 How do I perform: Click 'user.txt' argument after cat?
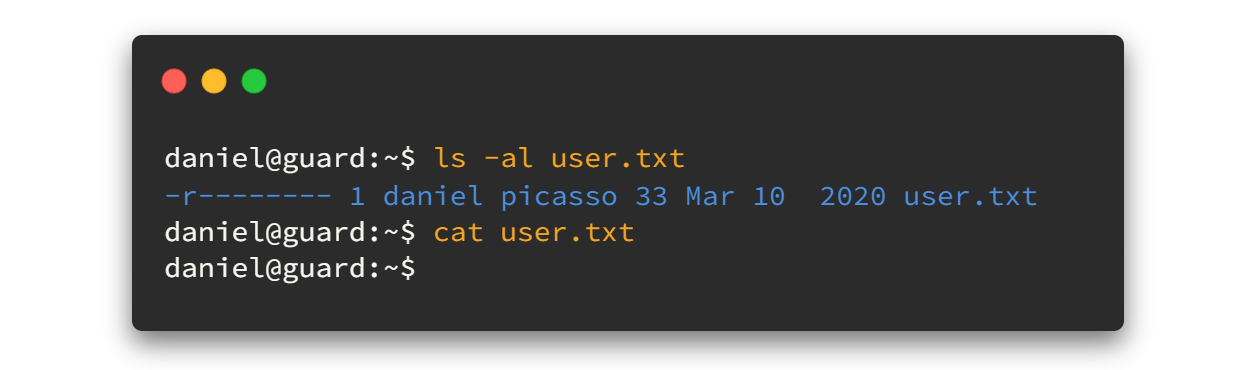point(568,233)
